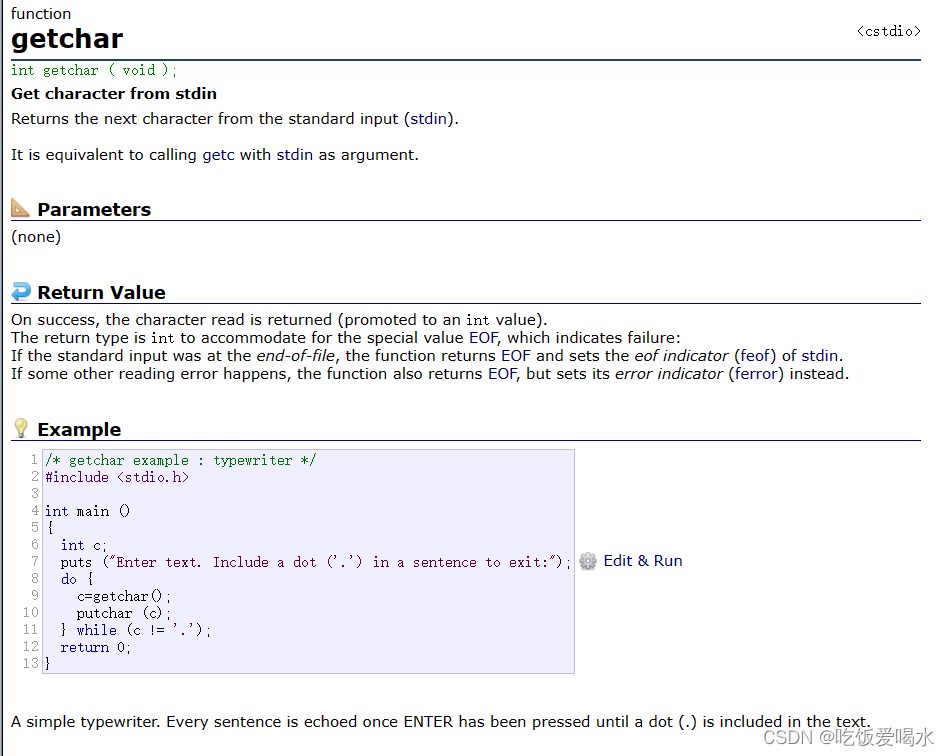Click the Example heading
Image resolution: width=950 pixels, height=756 pixels.
pos(79,429)
